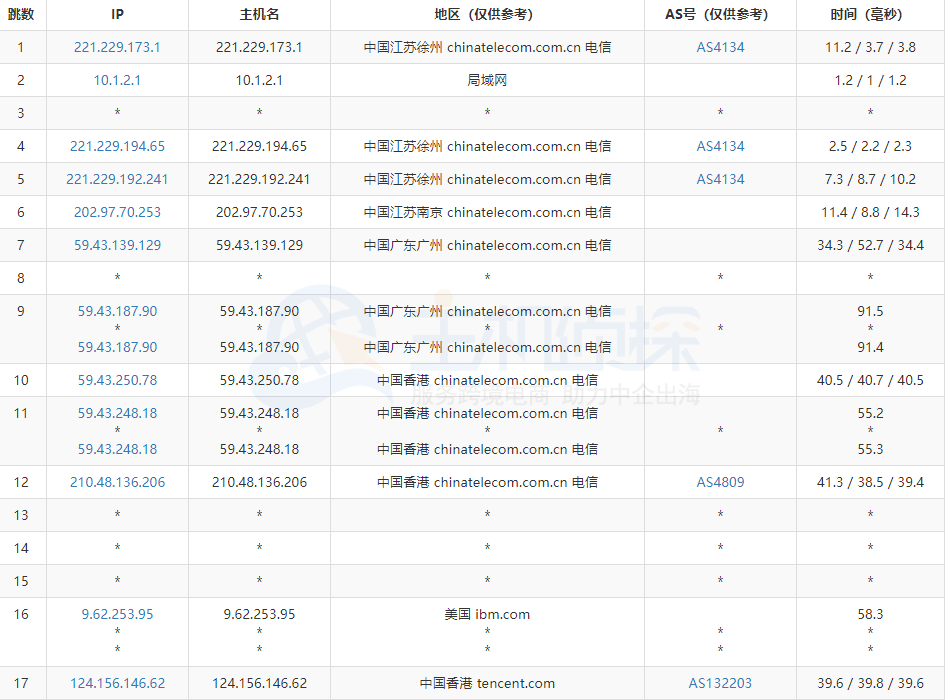Select the 221.229.194.65 link in the IP column
The image size is (946, 700).
click(117, 146)
